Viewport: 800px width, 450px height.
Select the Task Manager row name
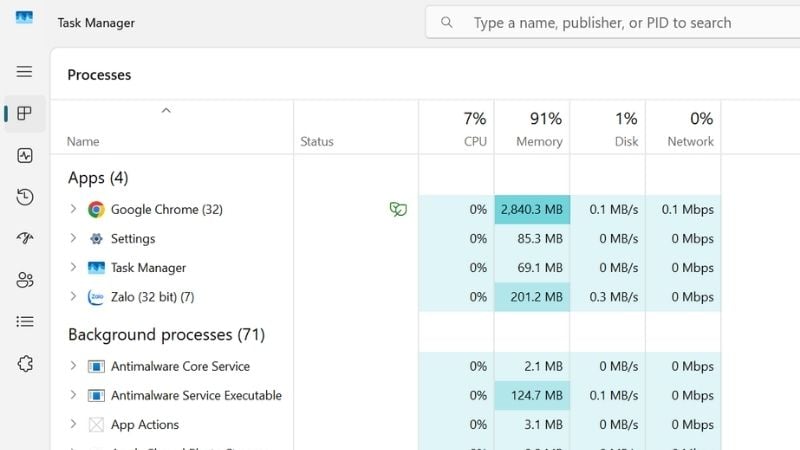pos(148,268)
